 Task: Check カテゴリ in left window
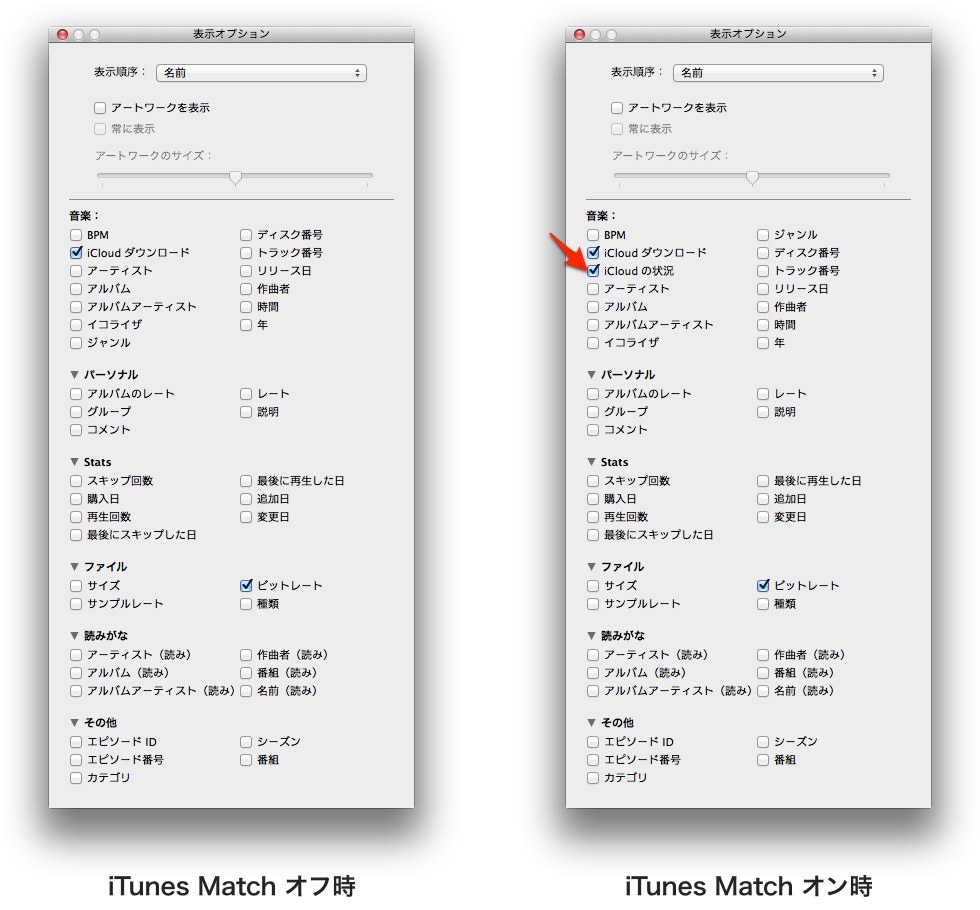tap(76, 778)
